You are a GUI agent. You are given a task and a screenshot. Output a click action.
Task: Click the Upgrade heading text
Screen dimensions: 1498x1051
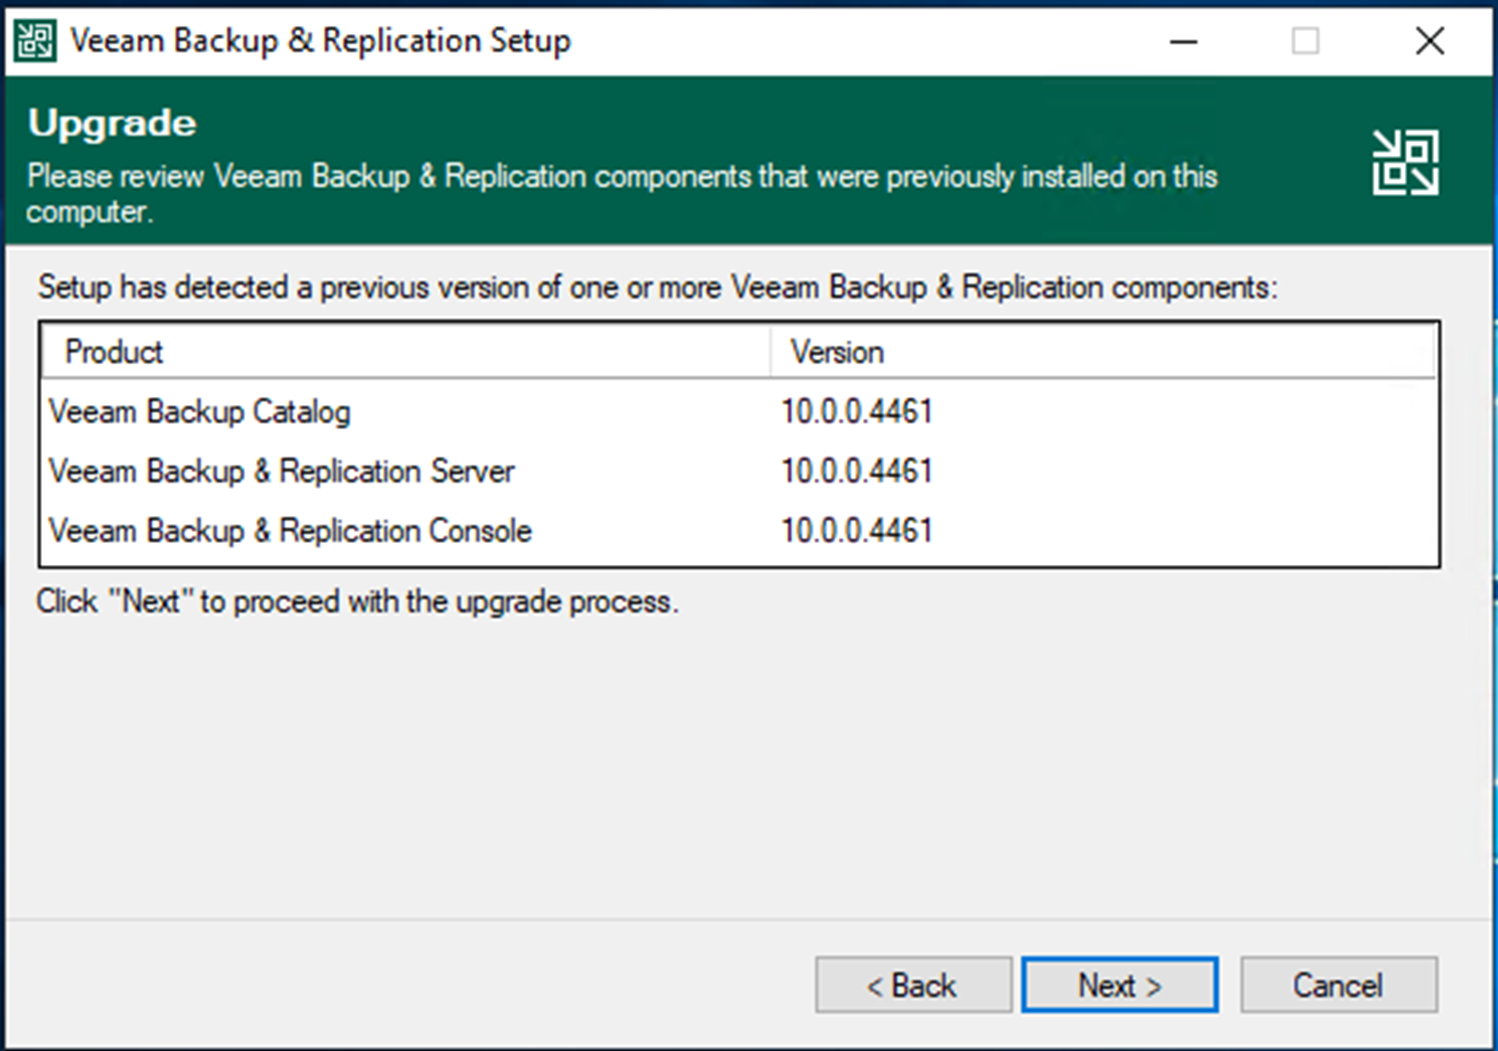112,124
